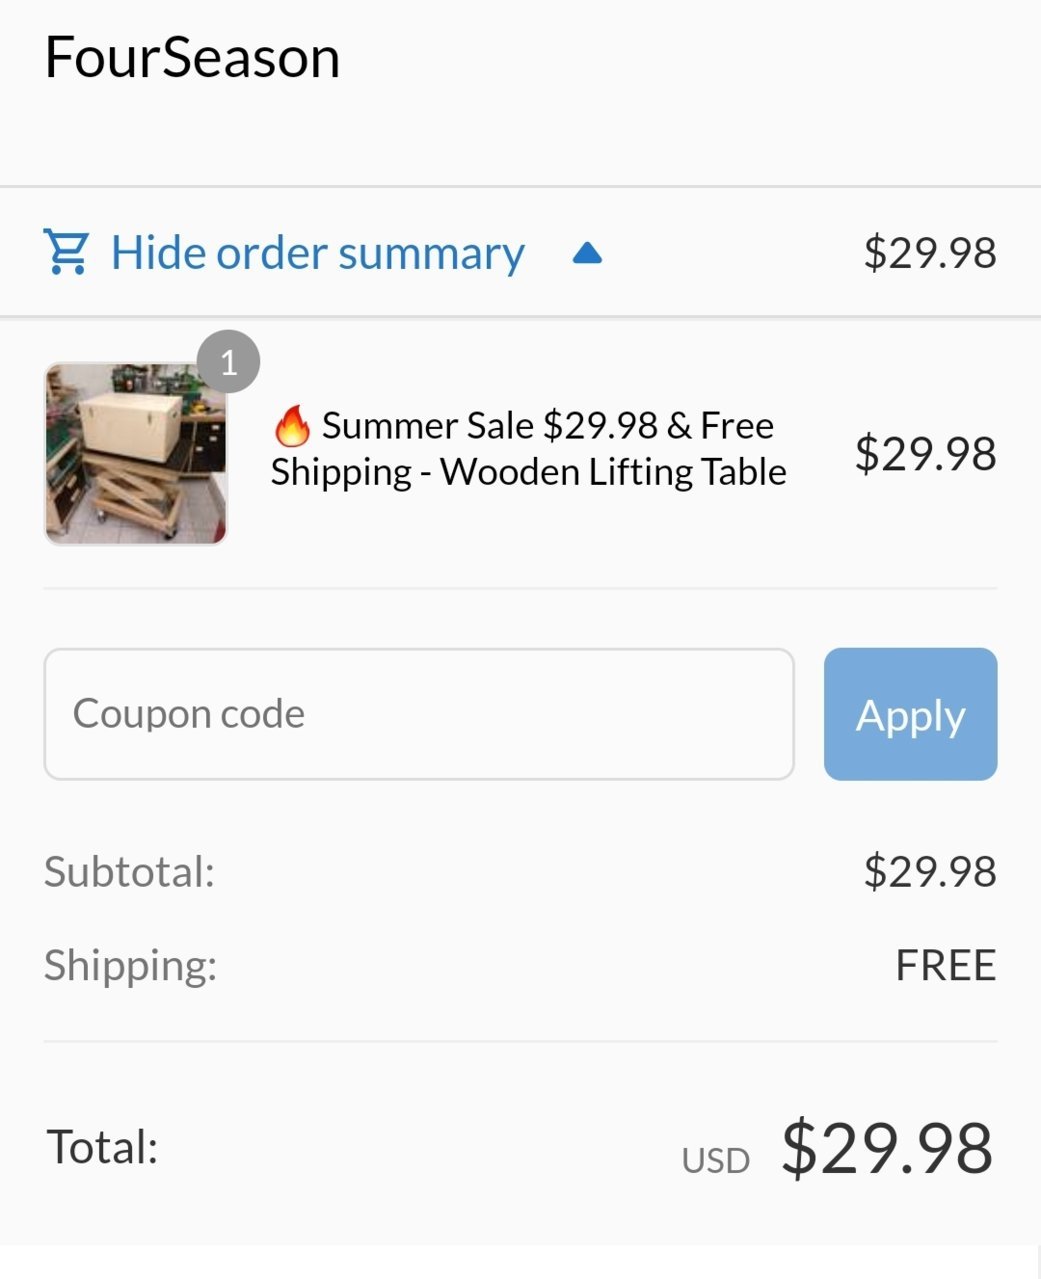Click the Shipping label
This screenshot has width=1041, height=1279.
pyautogui.click(x=131, y=966)
